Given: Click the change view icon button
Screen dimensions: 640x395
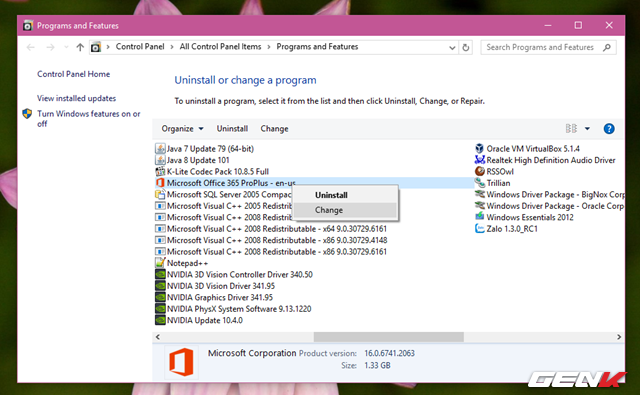Looking at the screenshot, I should pos(571,129).
